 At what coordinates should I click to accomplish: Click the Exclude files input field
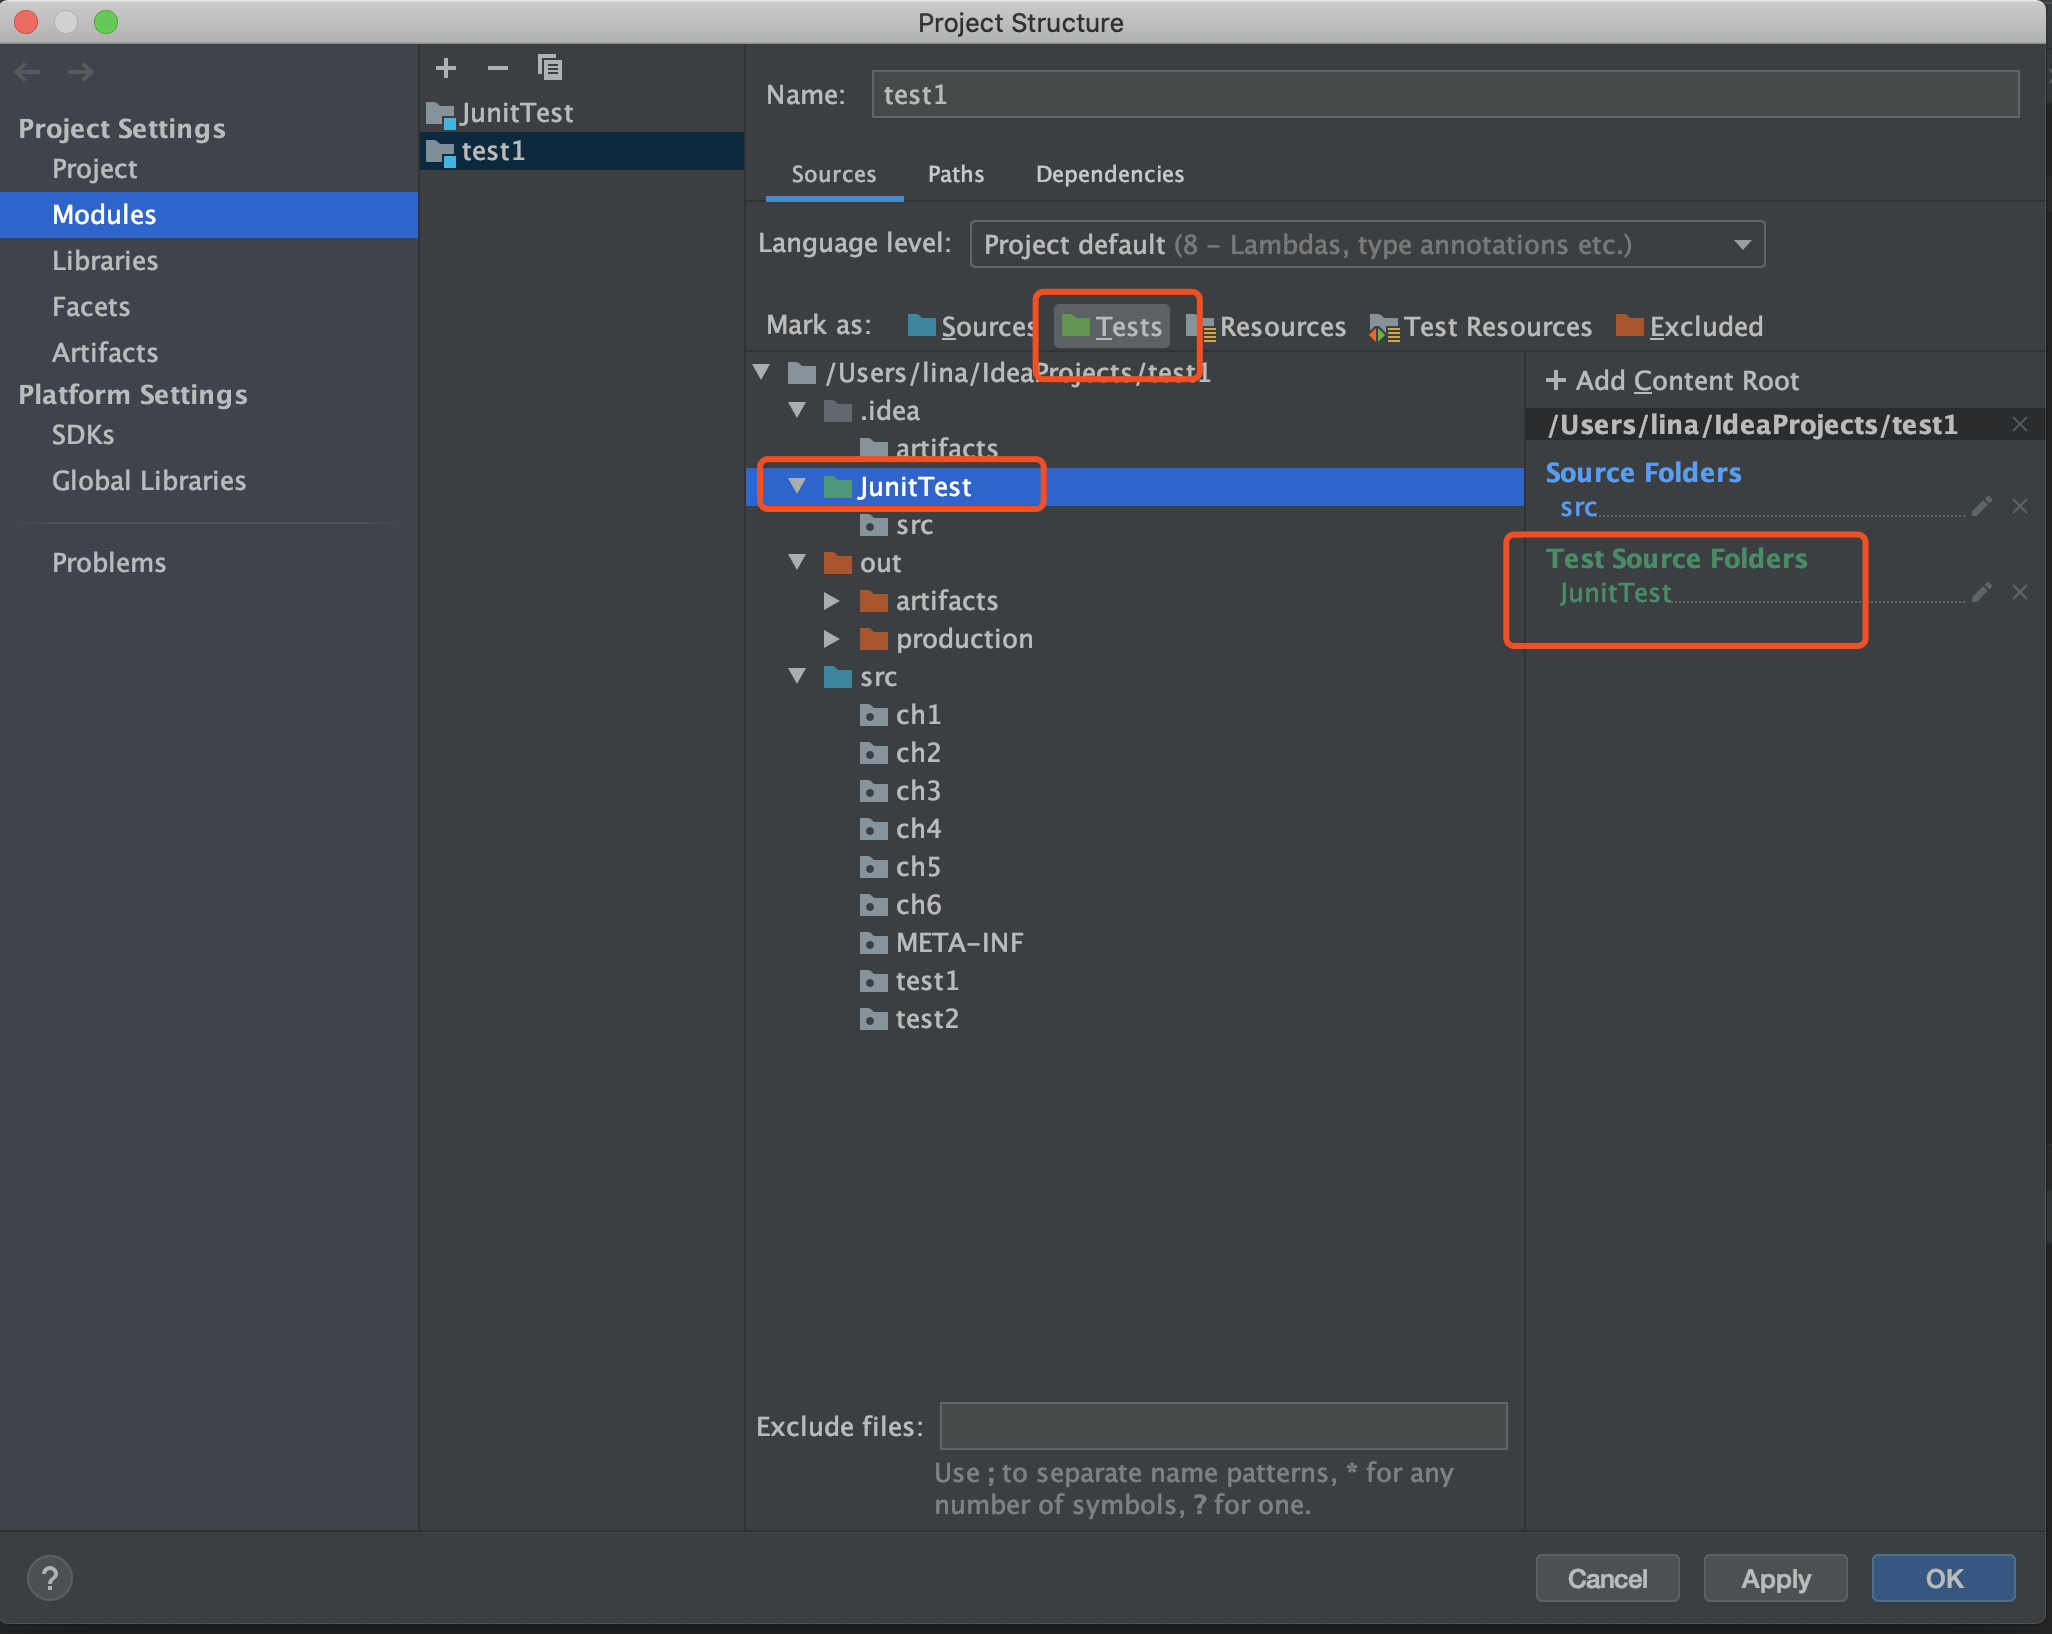[x=1222, y=1426]
